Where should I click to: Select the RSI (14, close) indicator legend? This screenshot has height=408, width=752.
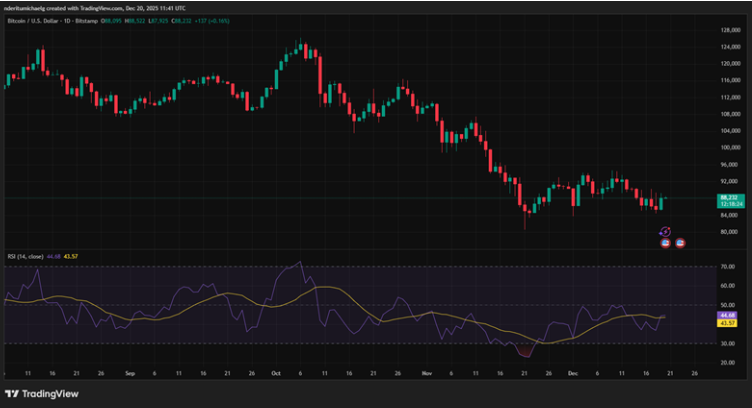pos(24,257)
